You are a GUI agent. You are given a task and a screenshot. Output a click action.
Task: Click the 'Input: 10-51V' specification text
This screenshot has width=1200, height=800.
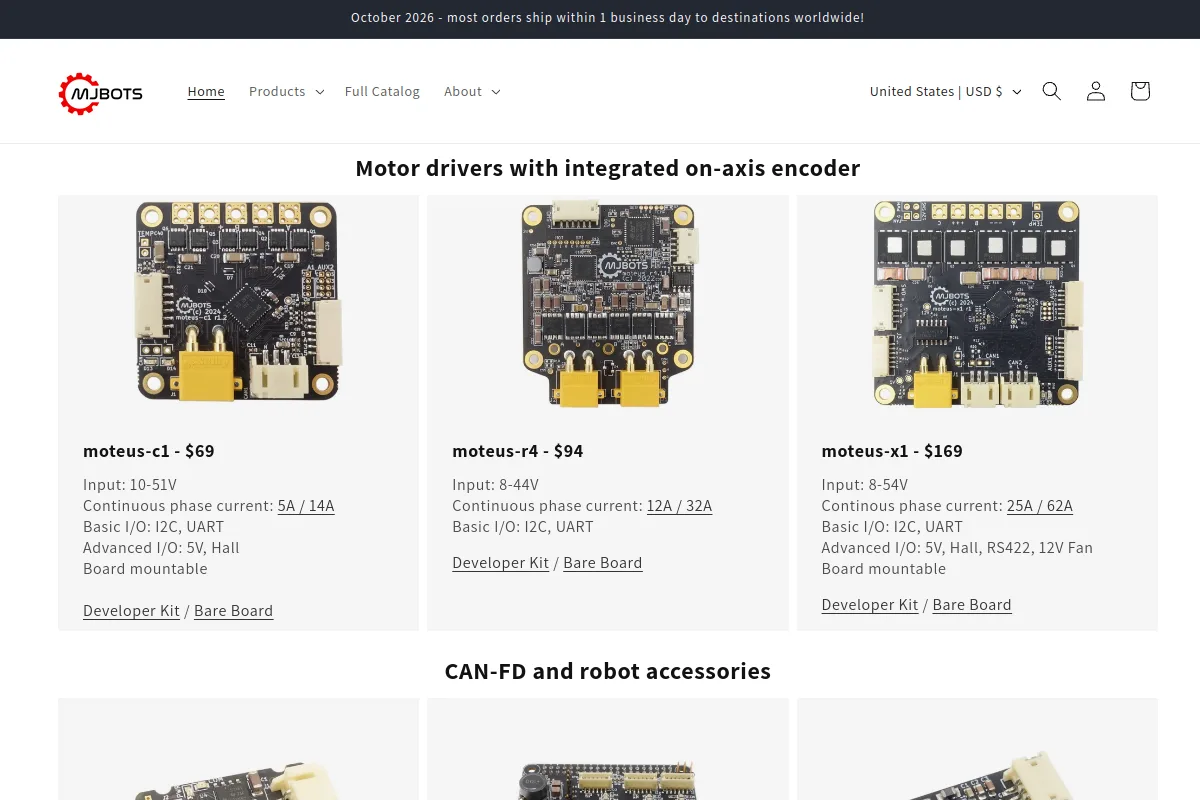[130, 485]
